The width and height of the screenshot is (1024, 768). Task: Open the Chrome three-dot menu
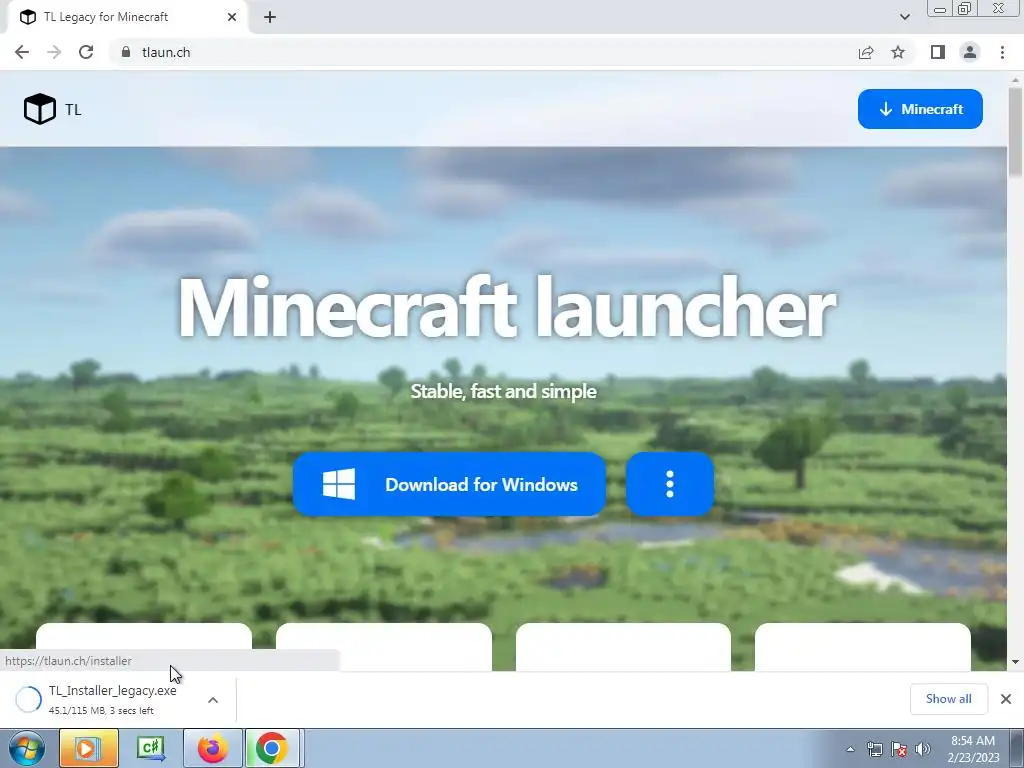click(x=1002, y=52)
